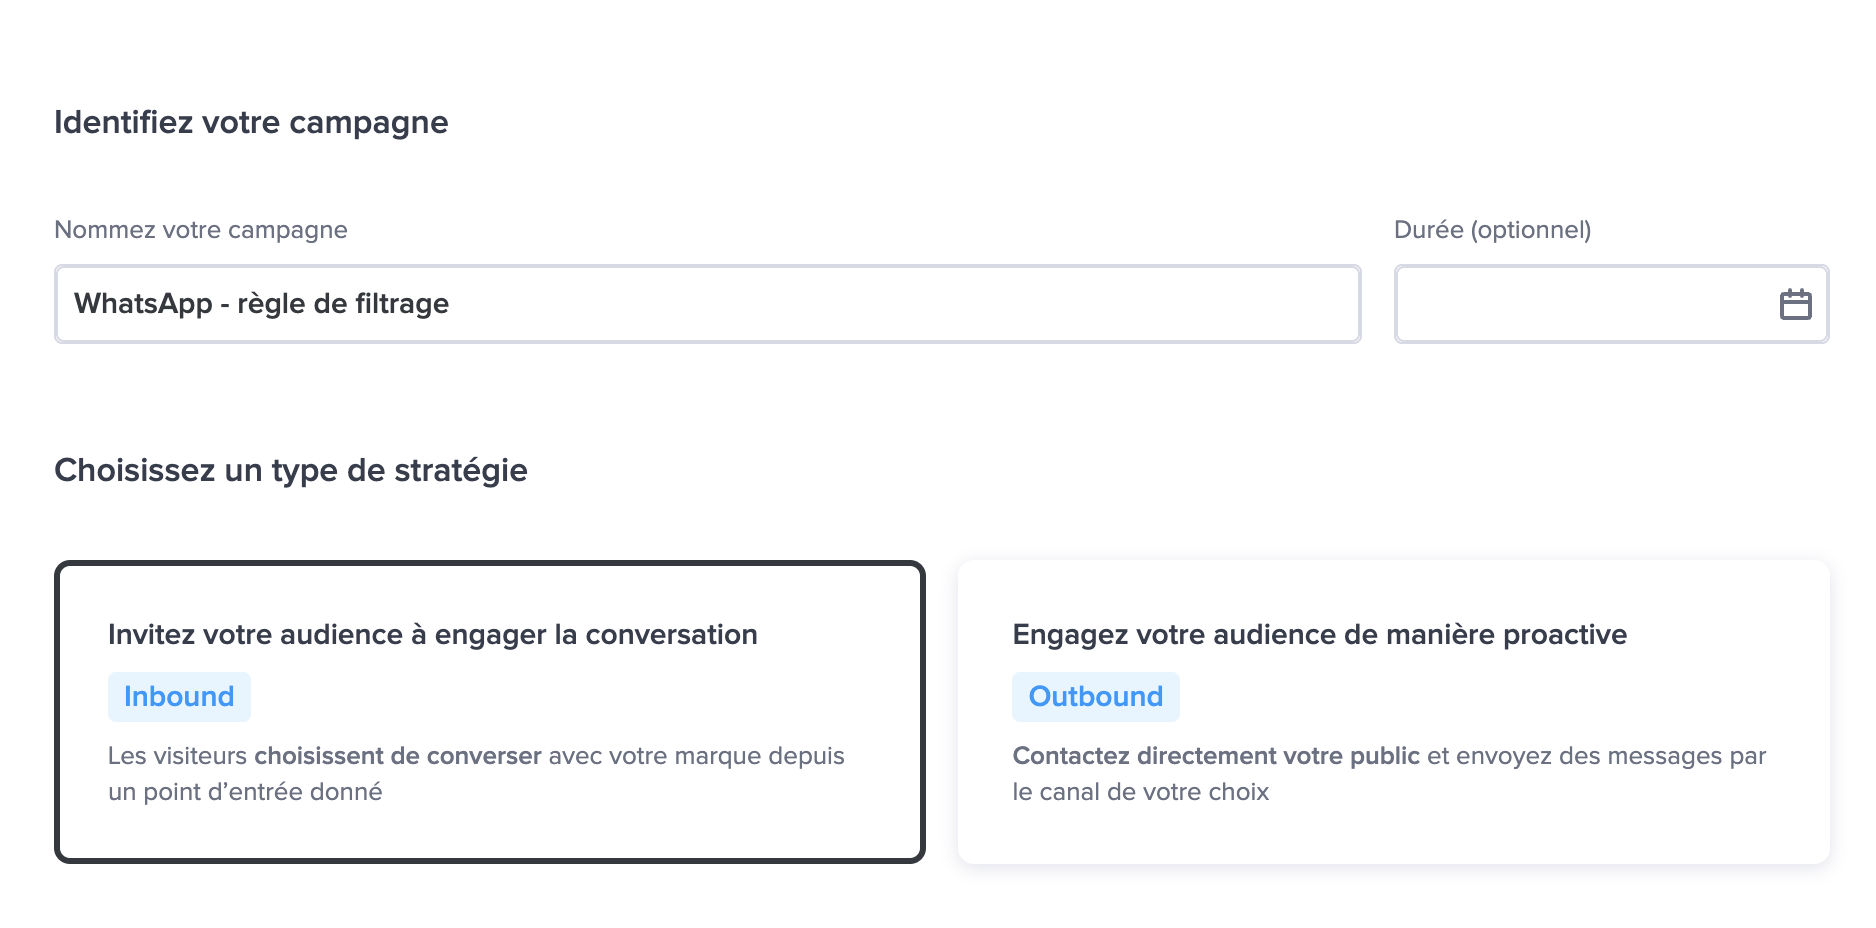Click the text WhatsApp - règle de filtrage

coord(262,304)
